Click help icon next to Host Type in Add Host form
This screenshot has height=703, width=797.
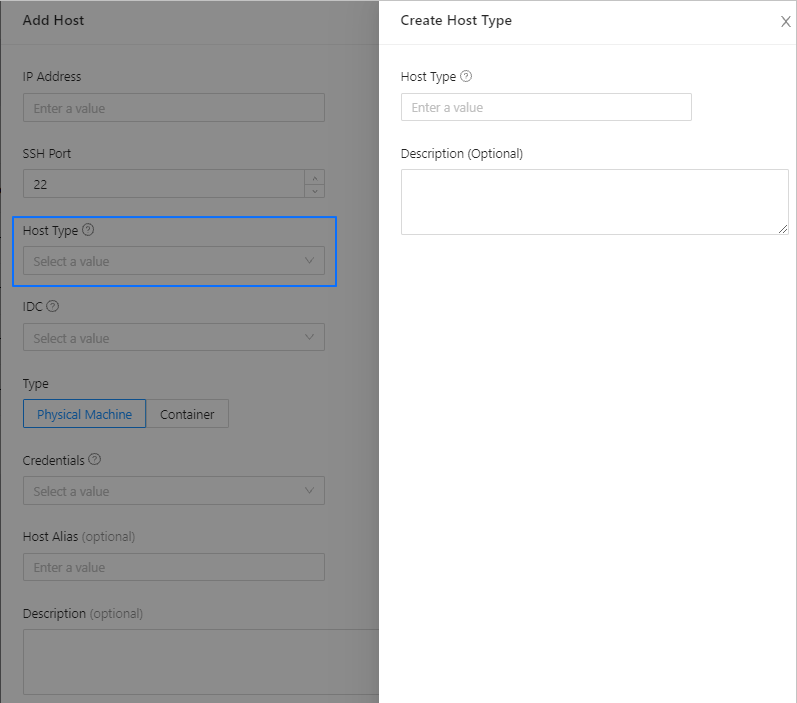88,230
